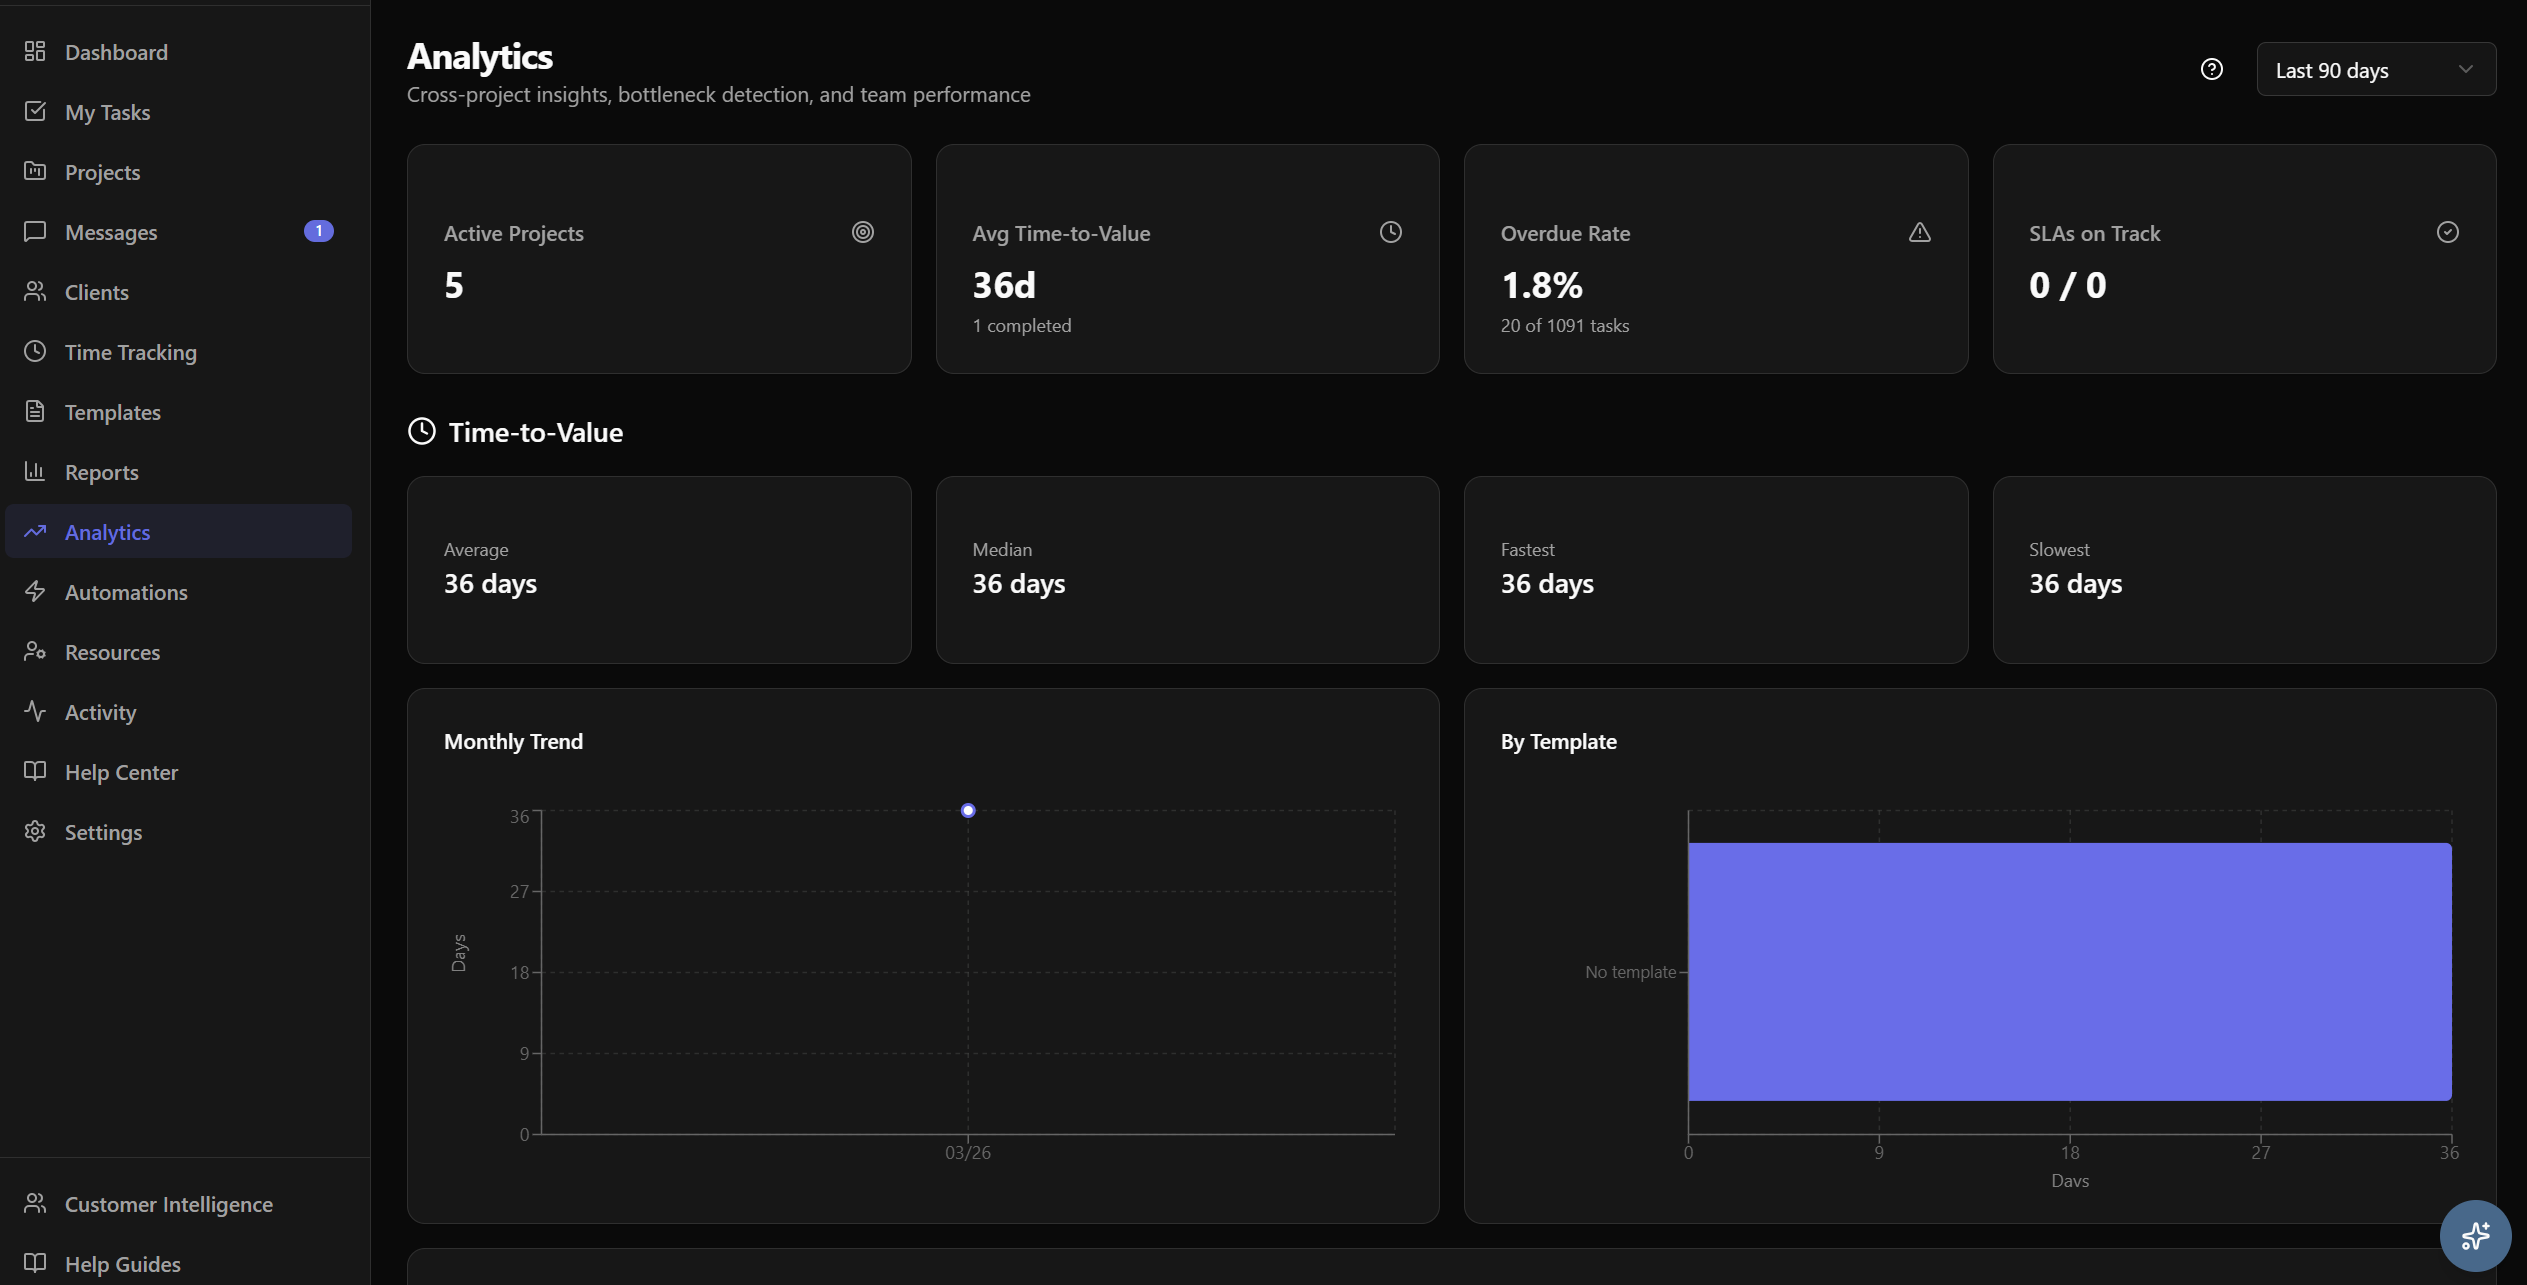The height and width of the screenshot is (1285, 2527).
Task: Click the Activity pulse icon in sidebar
Action: coord(35,711)
